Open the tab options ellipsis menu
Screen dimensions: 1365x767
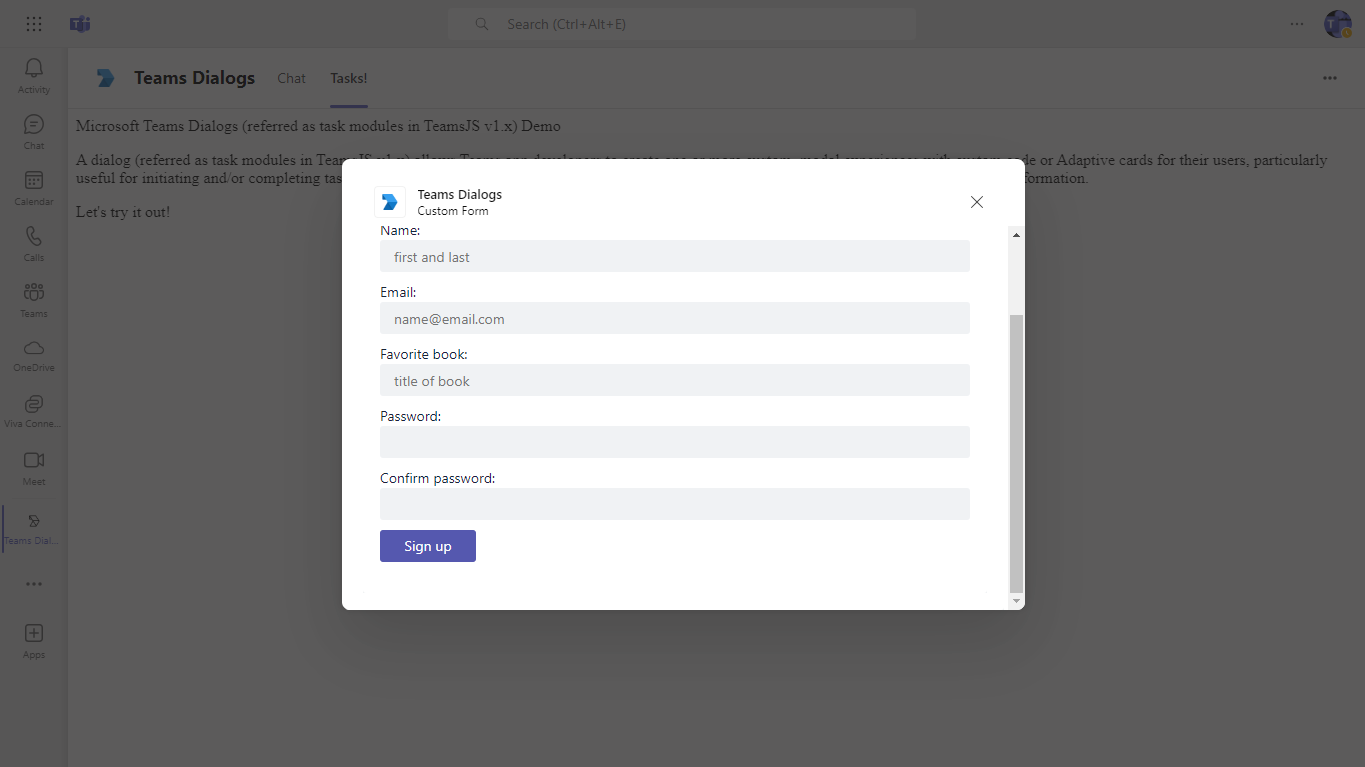pyautogui.click(x=1329, y=78)
